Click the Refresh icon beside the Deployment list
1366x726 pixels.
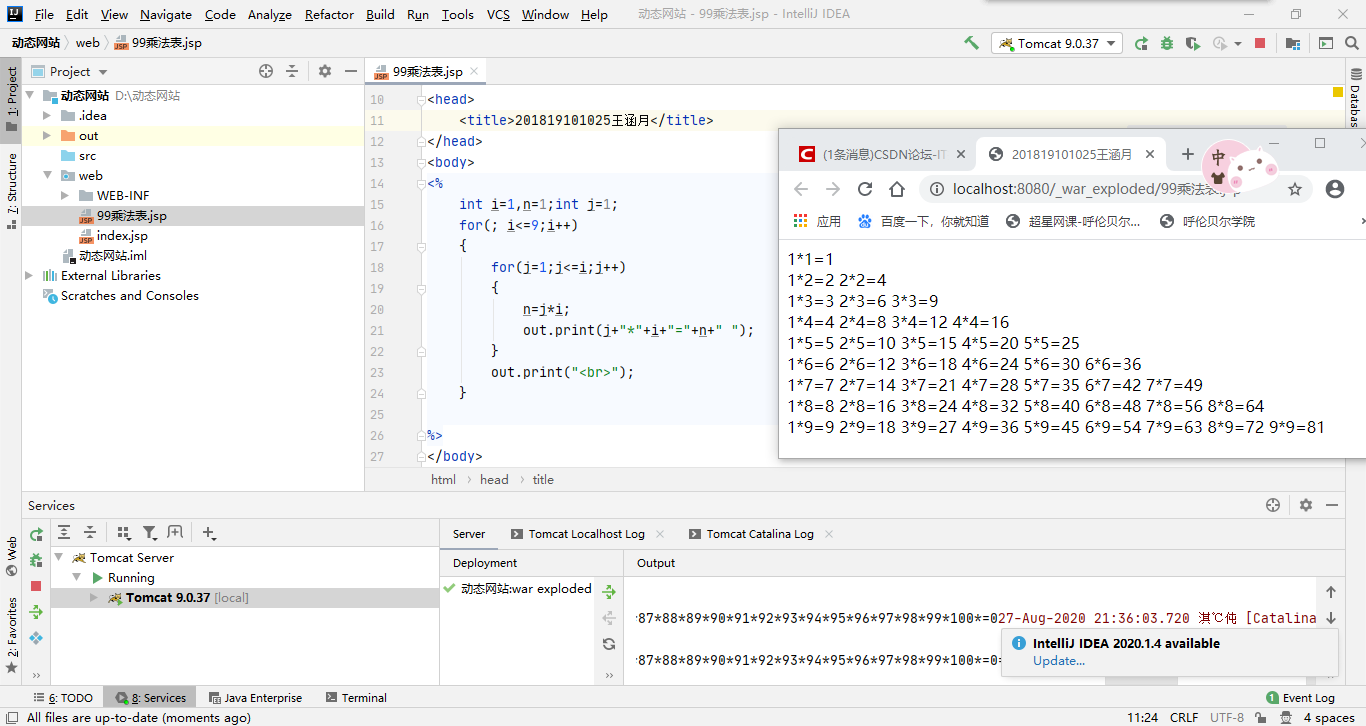coord(608,644)
